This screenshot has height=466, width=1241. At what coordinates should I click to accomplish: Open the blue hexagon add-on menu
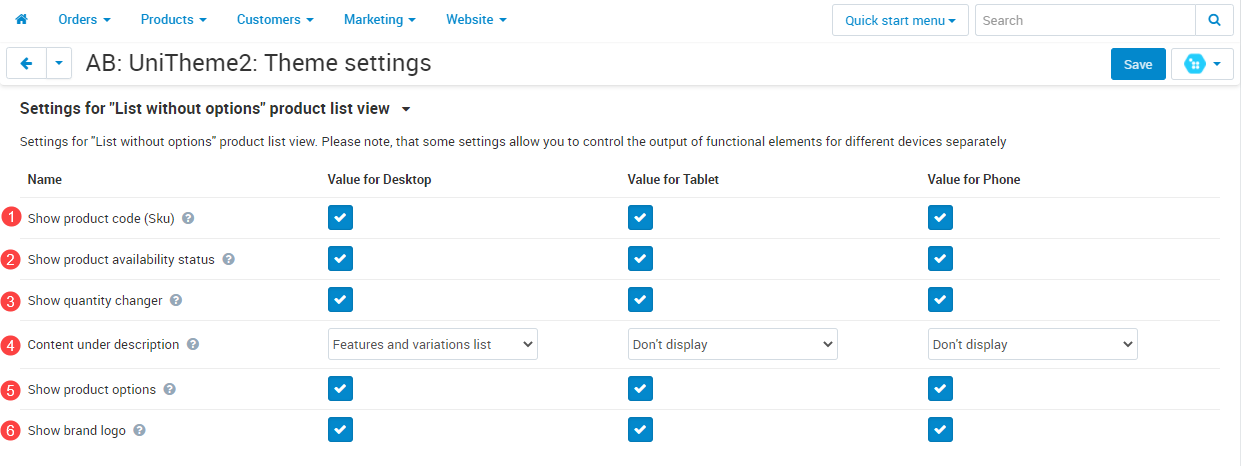click(x=1202, y=64)
